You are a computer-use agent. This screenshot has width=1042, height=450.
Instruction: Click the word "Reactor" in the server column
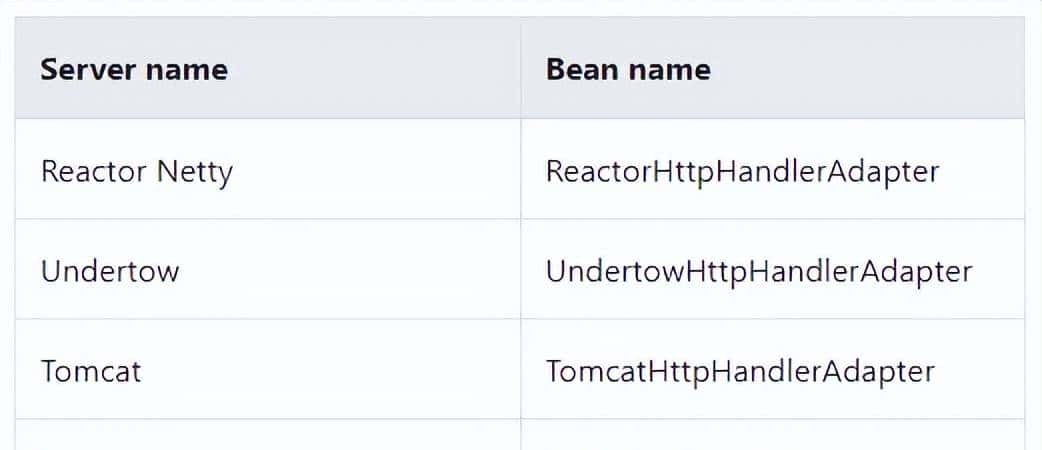[94, 171]
